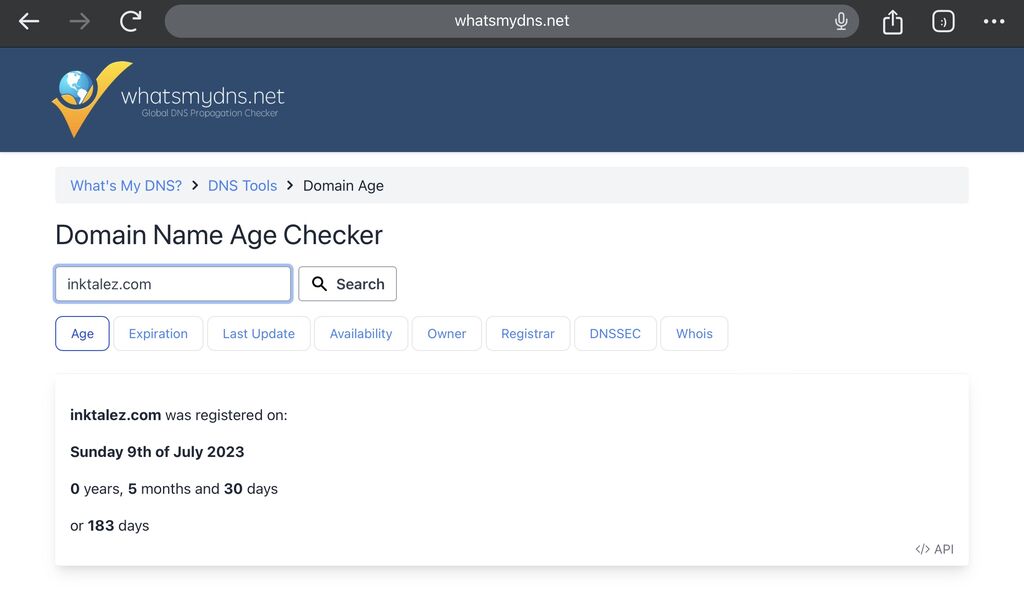This screenshot has height=591, width=1024.
Task: Open the DNSSEC tab
Action: coord(615,334)
